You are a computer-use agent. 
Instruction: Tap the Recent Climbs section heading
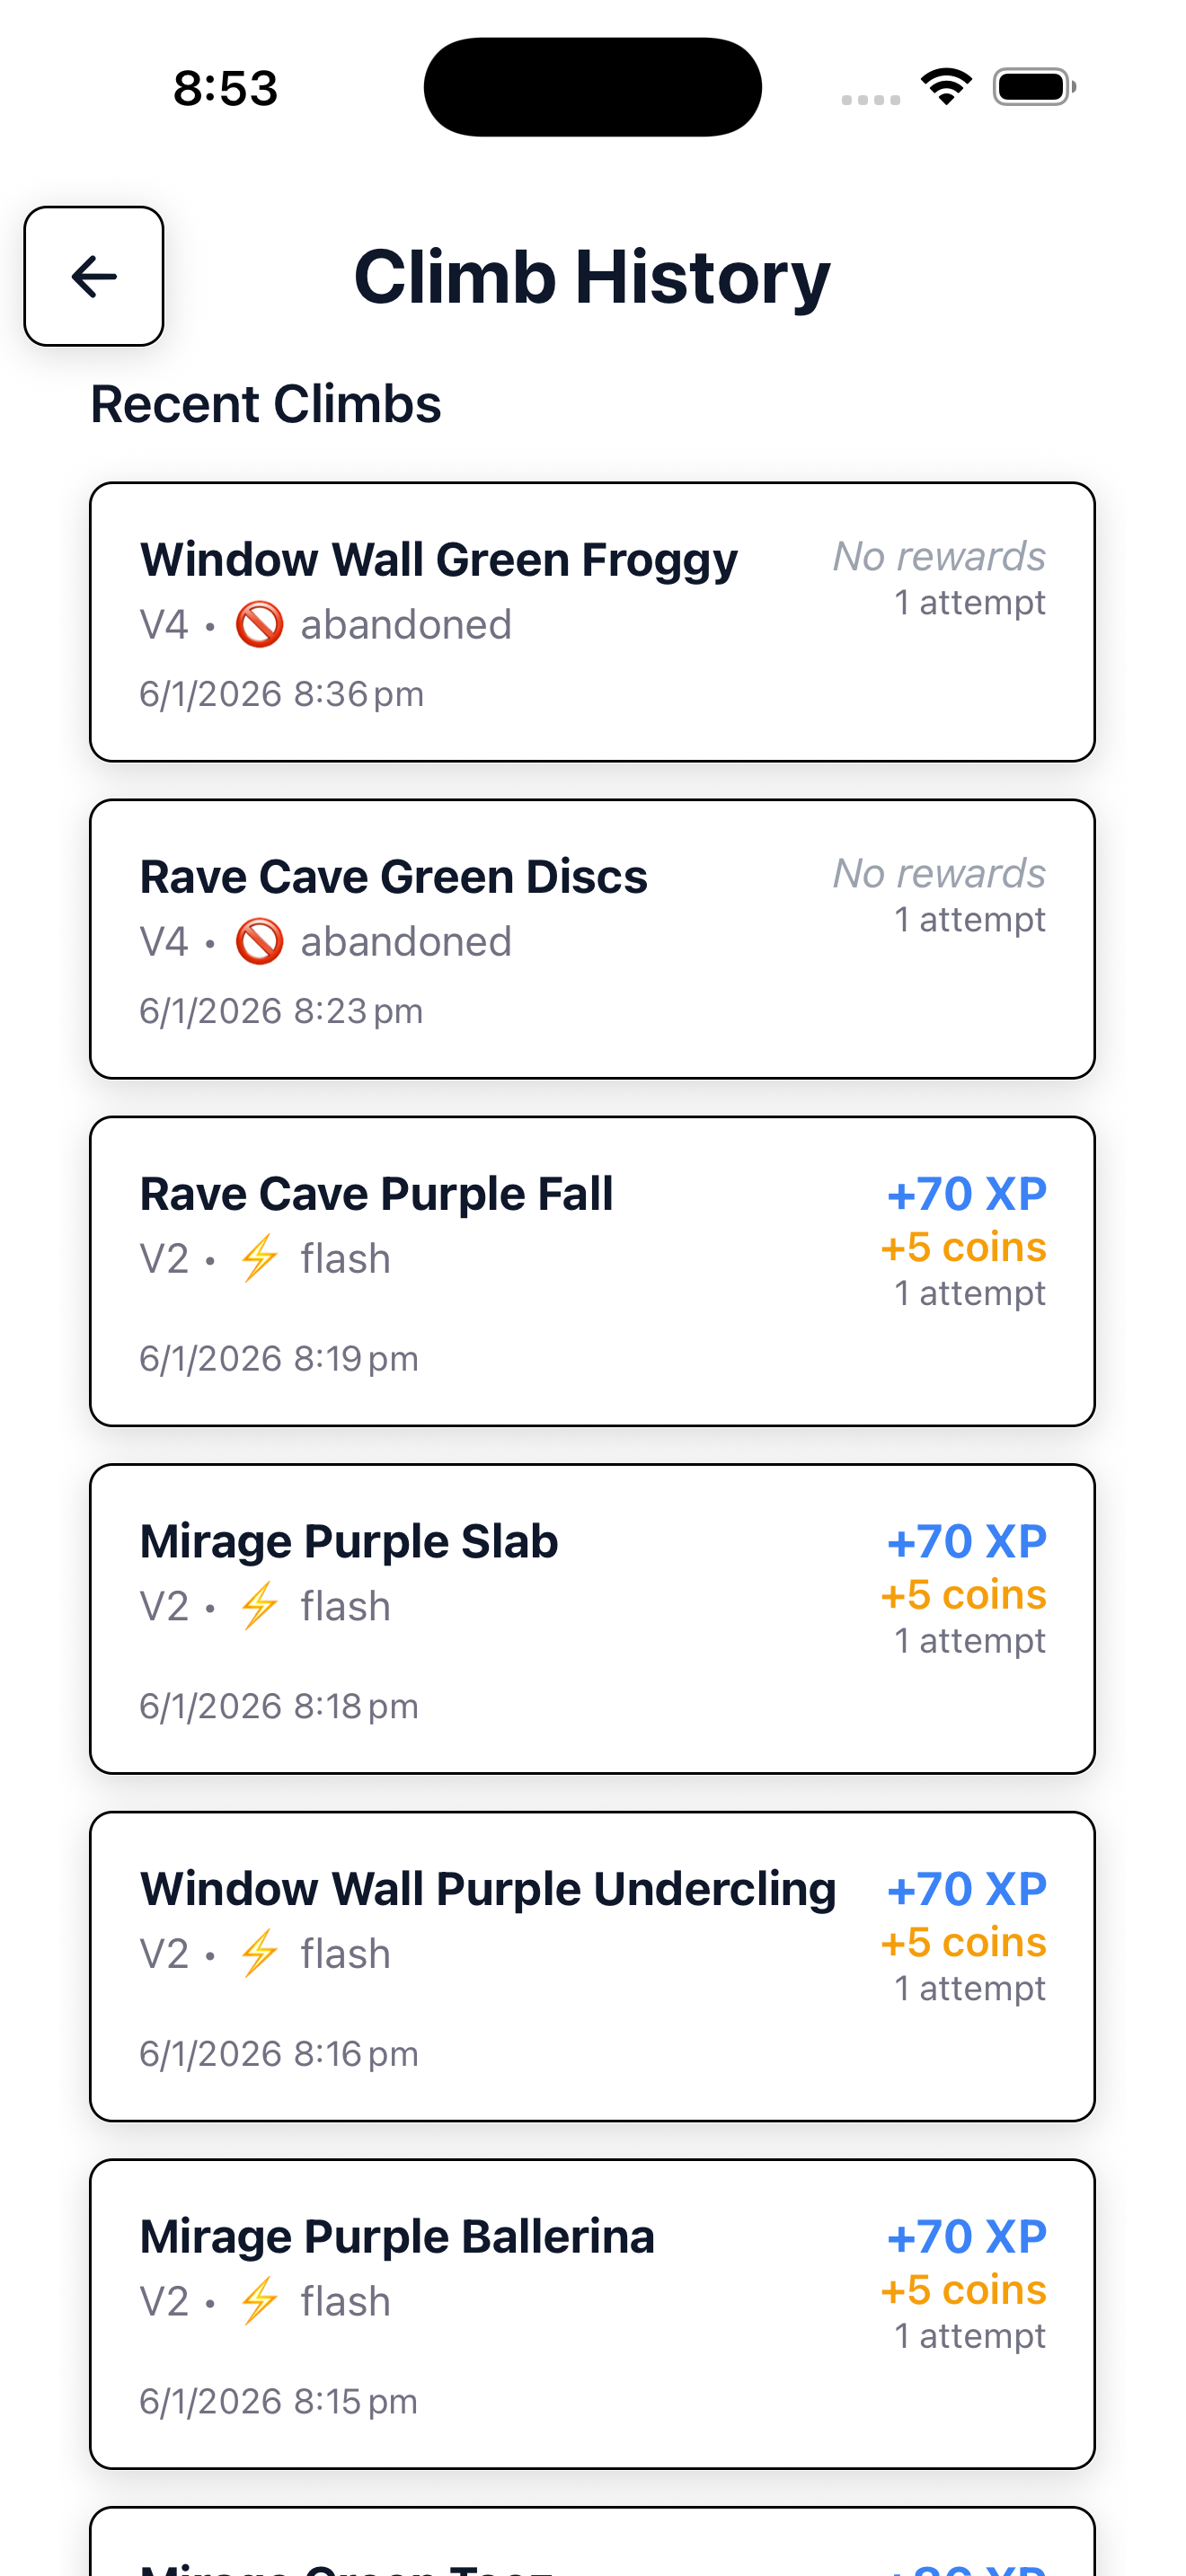point(265,404)
